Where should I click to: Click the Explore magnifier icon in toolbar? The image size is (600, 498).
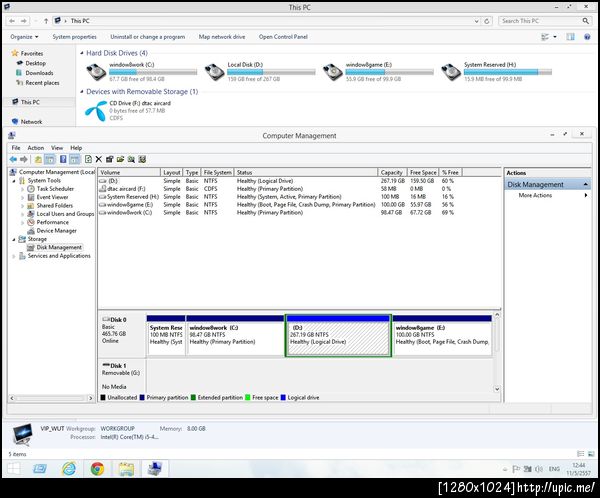(131, 159)
